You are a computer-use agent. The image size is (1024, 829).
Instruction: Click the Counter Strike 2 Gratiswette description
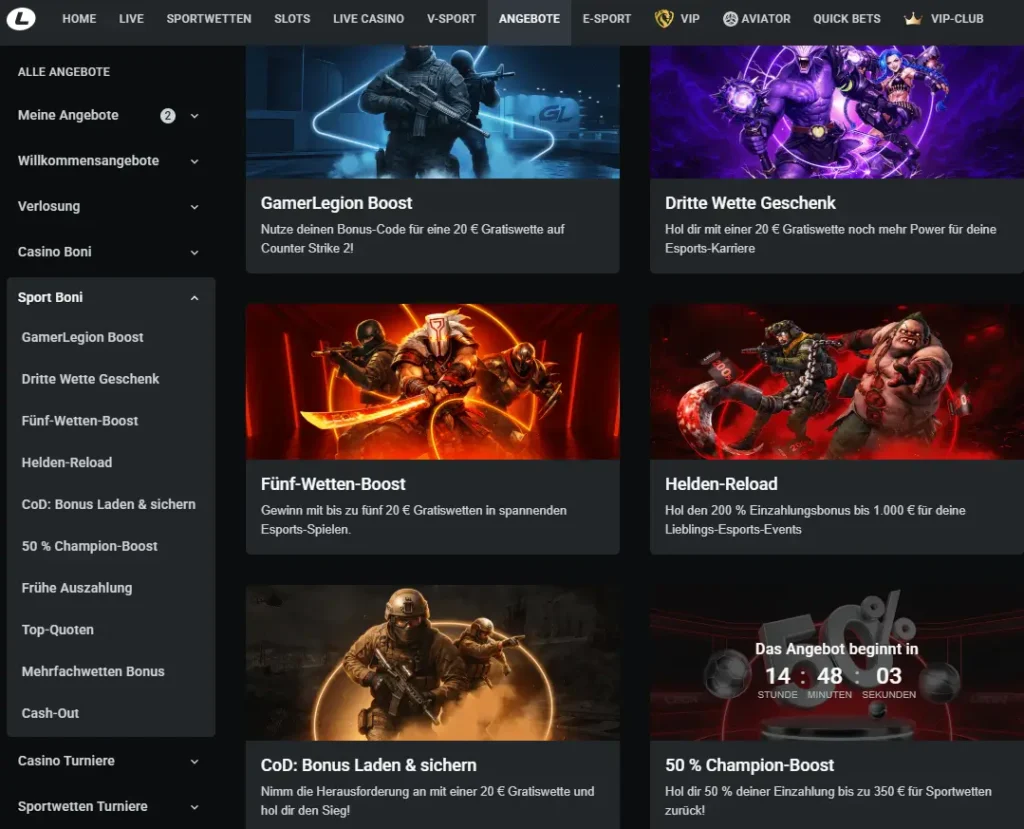(x=413, y=239)
